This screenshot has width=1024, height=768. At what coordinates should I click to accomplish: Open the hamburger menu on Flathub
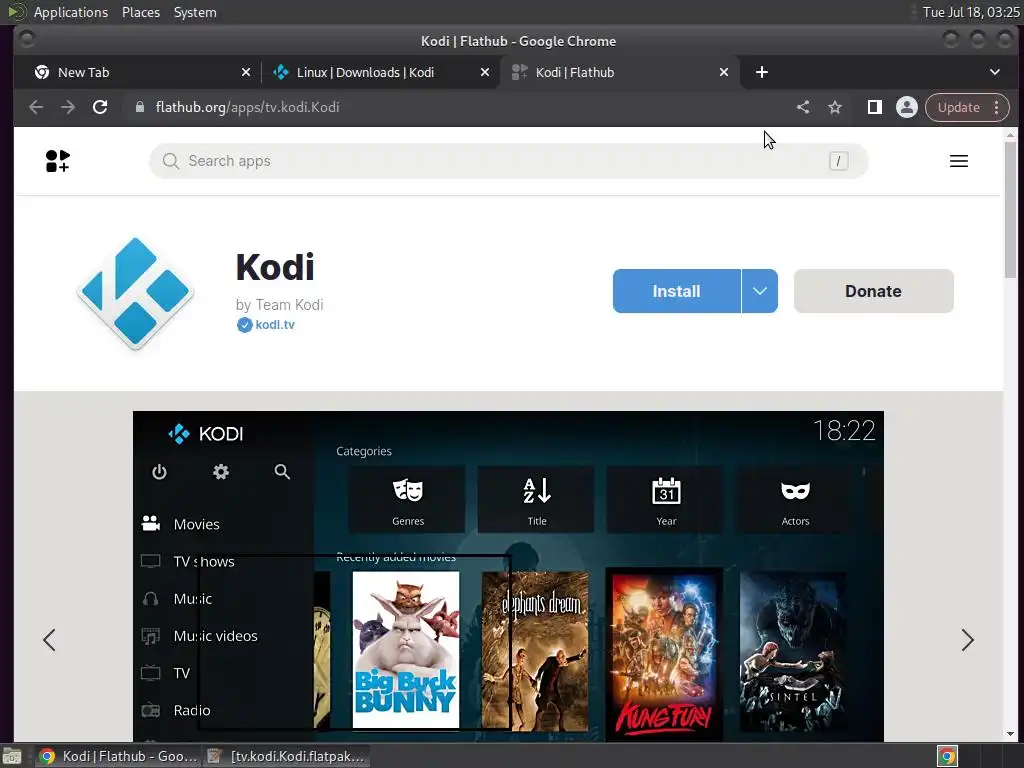[x=958, y=161]
